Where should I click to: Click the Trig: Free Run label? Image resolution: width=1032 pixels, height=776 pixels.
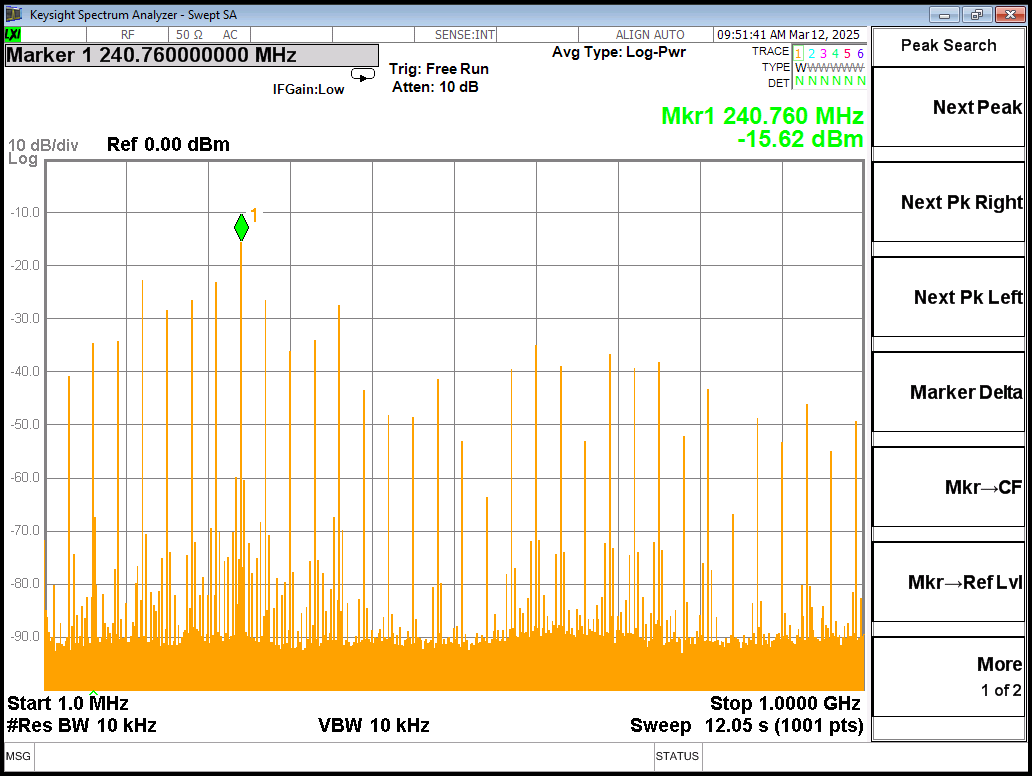click(x=439, y=69)
